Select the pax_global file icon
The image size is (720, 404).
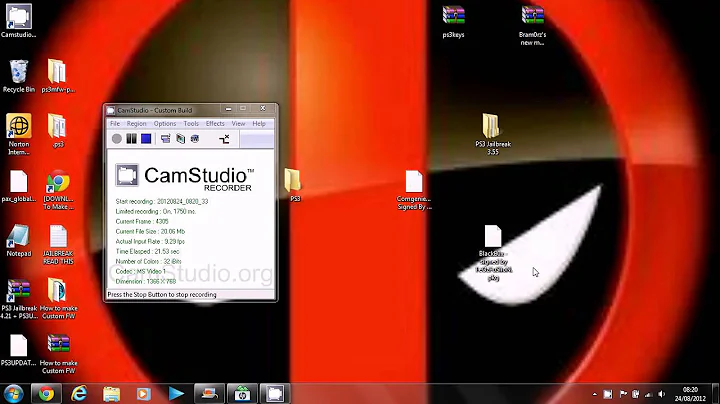(x=18, y=186)
